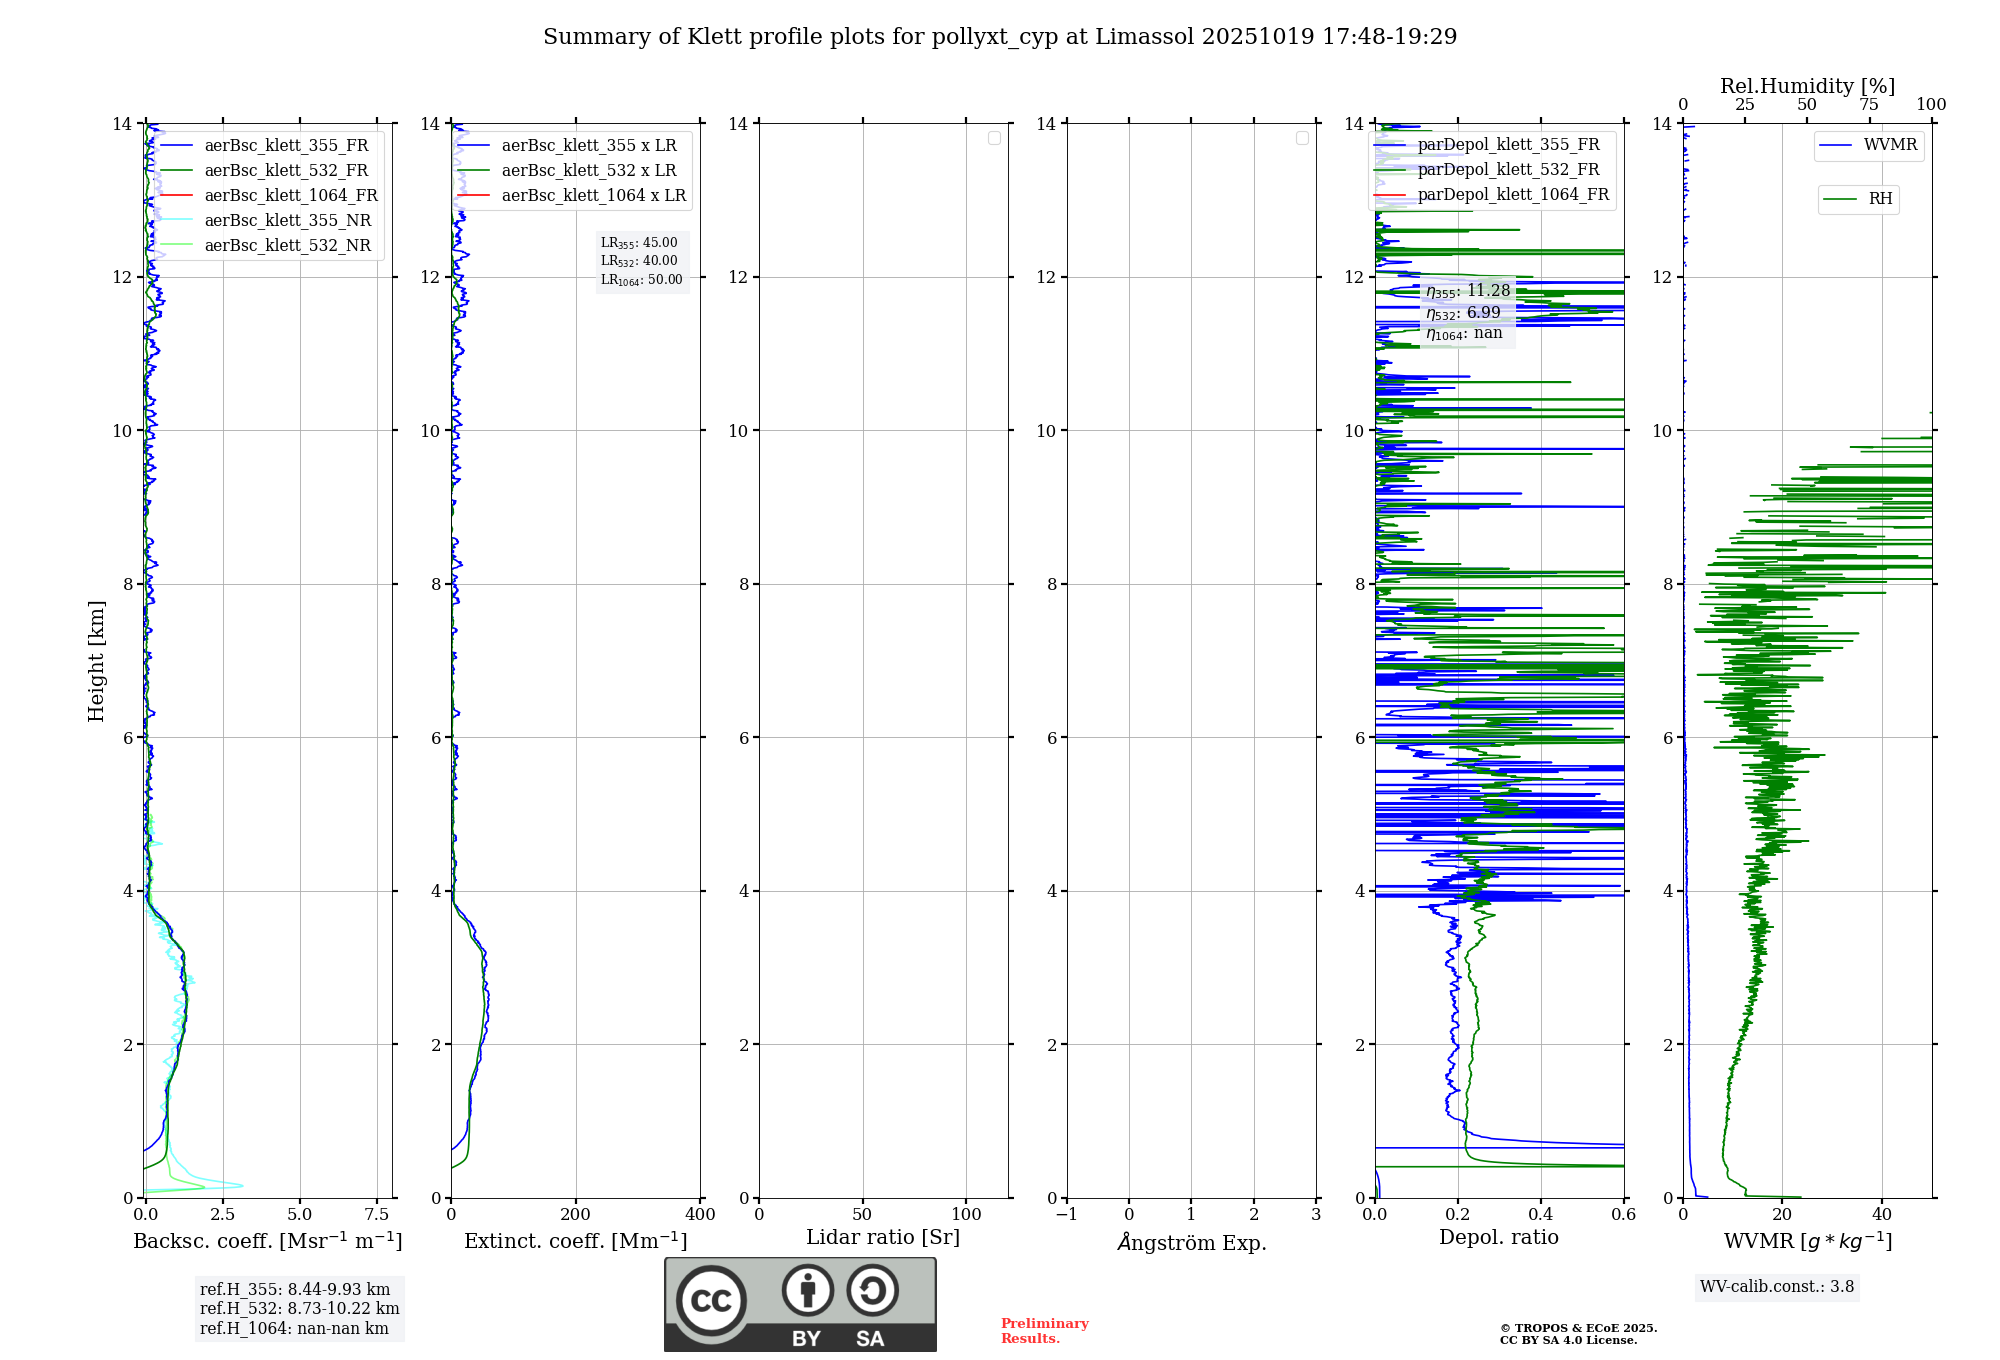Select the aerBsc_klett_1064 x LR legend item
The height and width of the screenshot is (1360, 2000).
tap(593, 196)
